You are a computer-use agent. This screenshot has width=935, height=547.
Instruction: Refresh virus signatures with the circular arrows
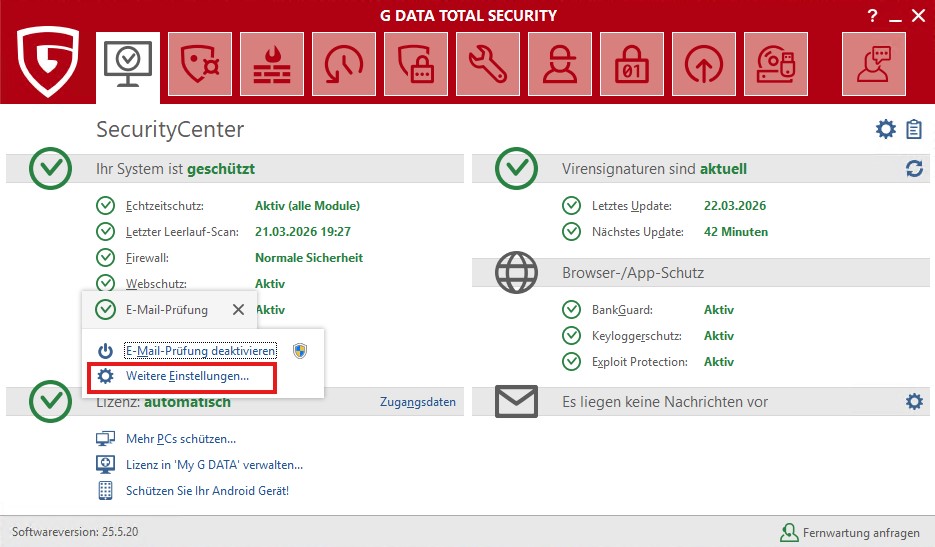[x=914, y=169]
